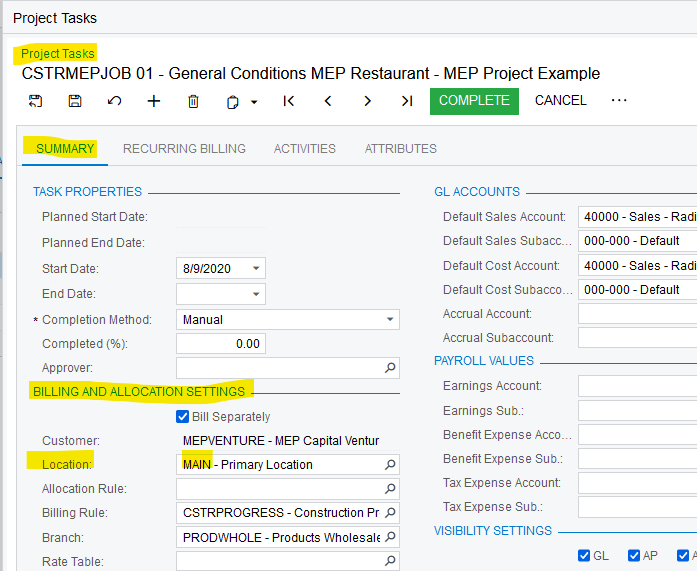Click the Clipboard icon
Screen dimensions: 697x571
232,102
